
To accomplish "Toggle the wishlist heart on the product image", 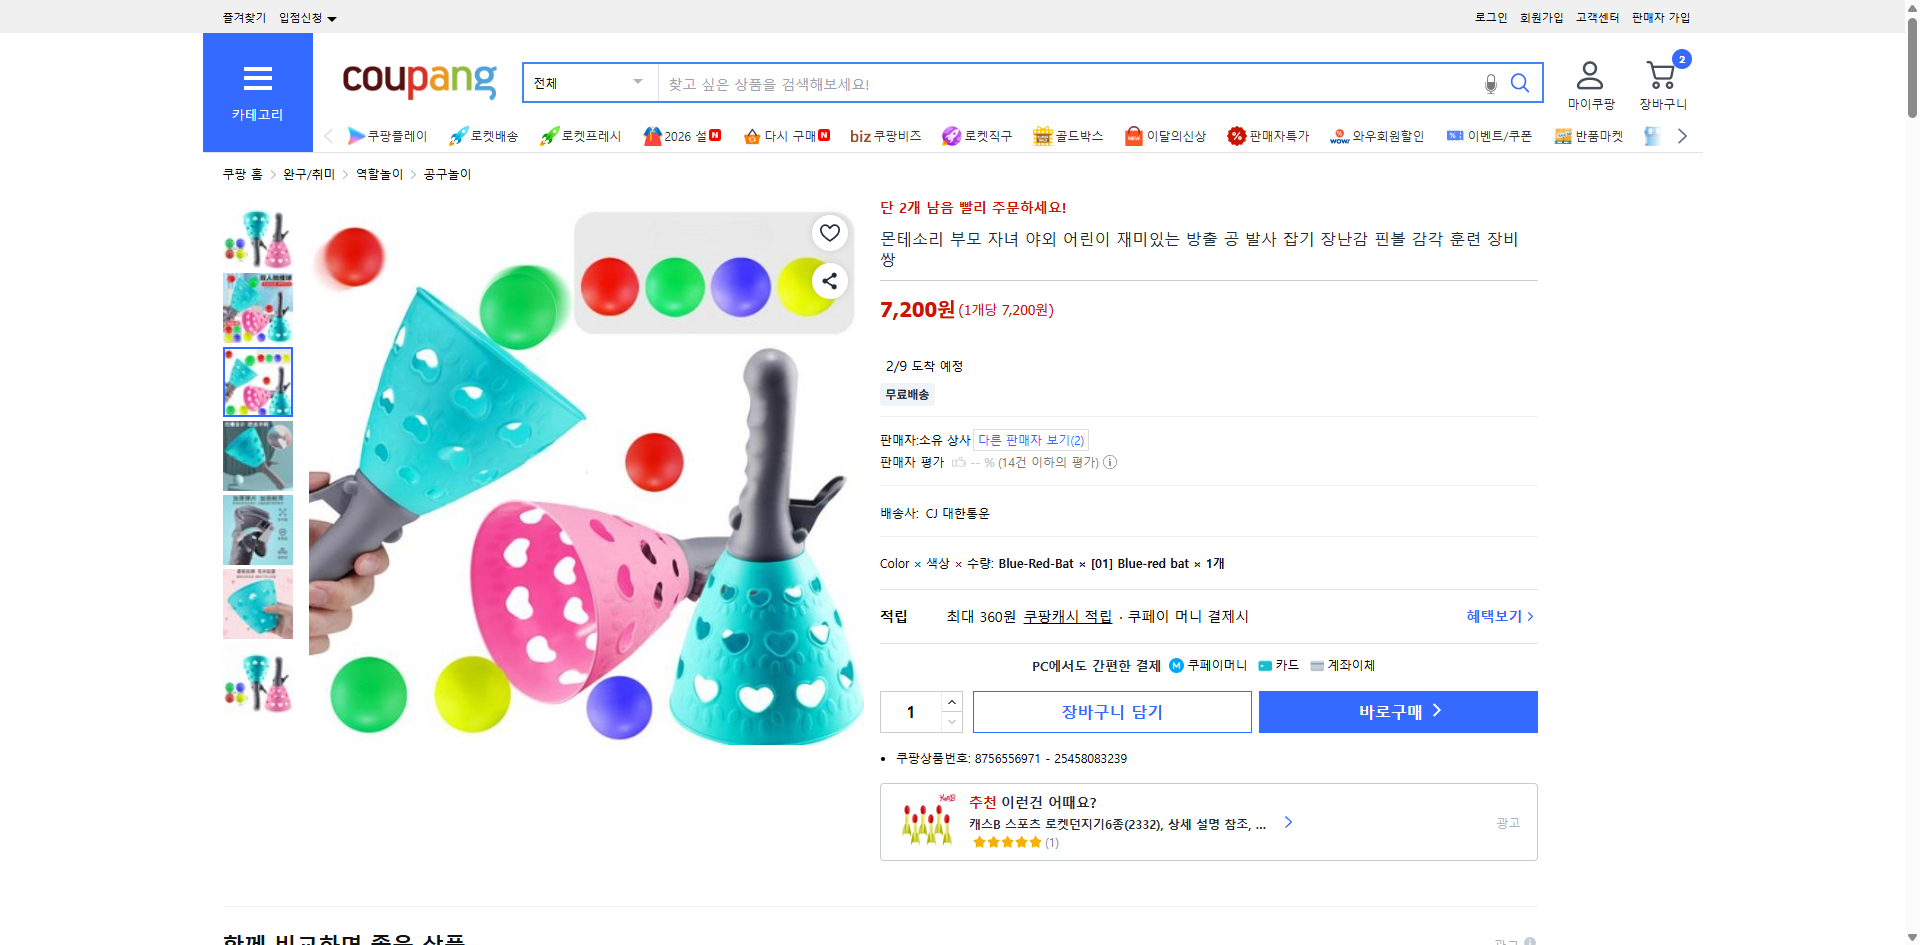I will coord(829,233).
